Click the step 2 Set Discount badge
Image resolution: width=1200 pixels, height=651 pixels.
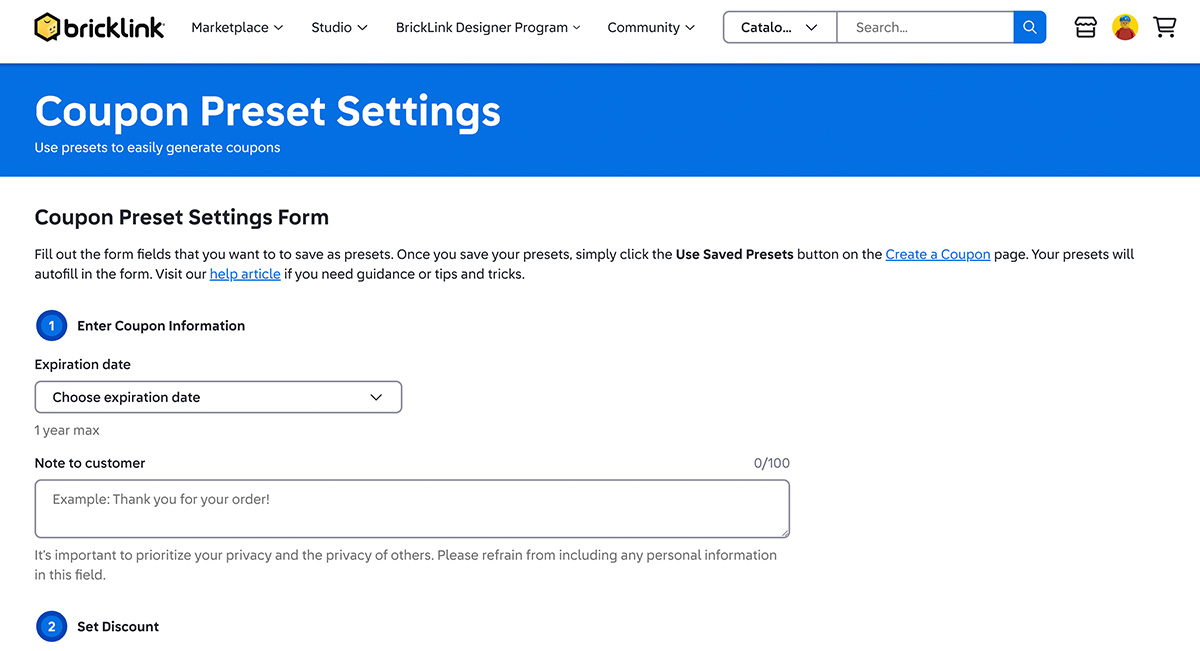coord(51,627)
